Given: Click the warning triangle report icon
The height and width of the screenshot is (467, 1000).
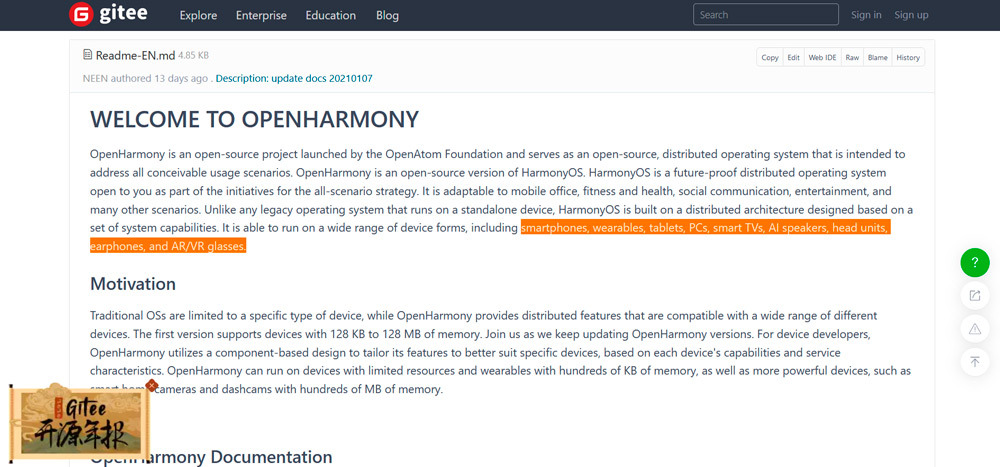Looking at the screenshot, I should [x=975, y=328].
